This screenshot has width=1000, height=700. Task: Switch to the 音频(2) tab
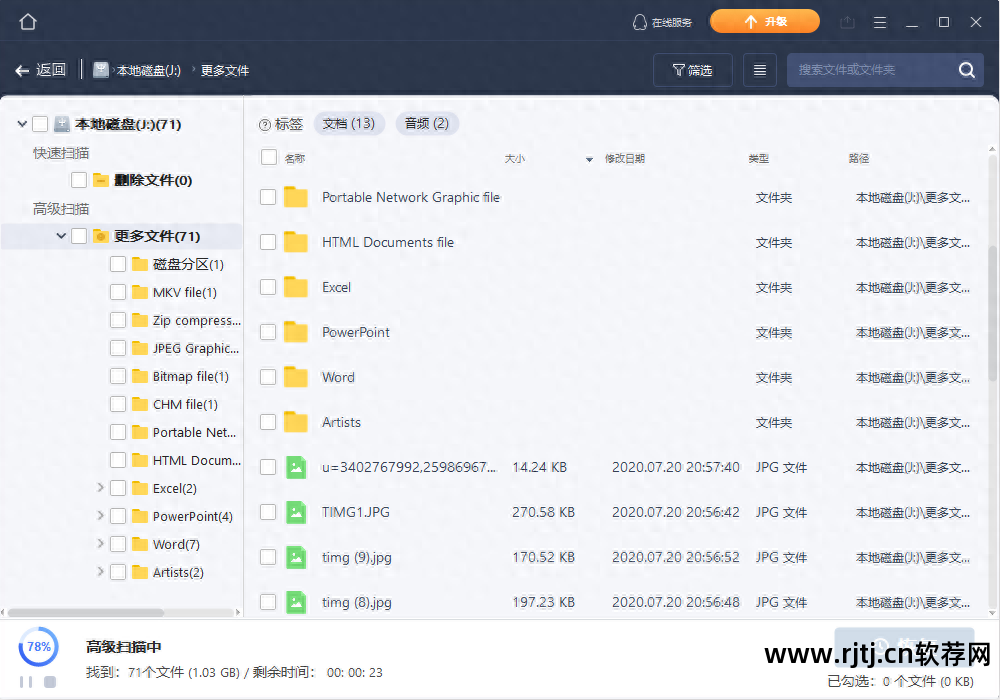(426, 124)
